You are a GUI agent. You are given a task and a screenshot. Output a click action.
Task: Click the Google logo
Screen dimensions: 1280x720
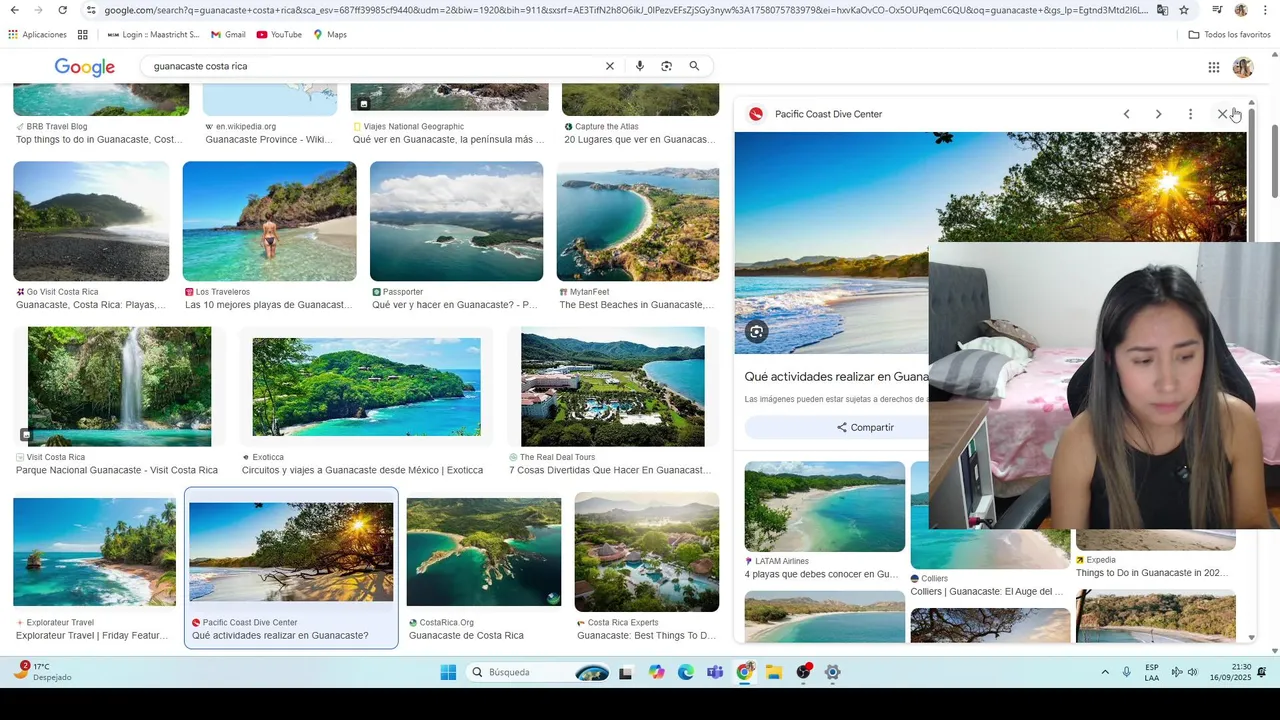pos(85,67)
